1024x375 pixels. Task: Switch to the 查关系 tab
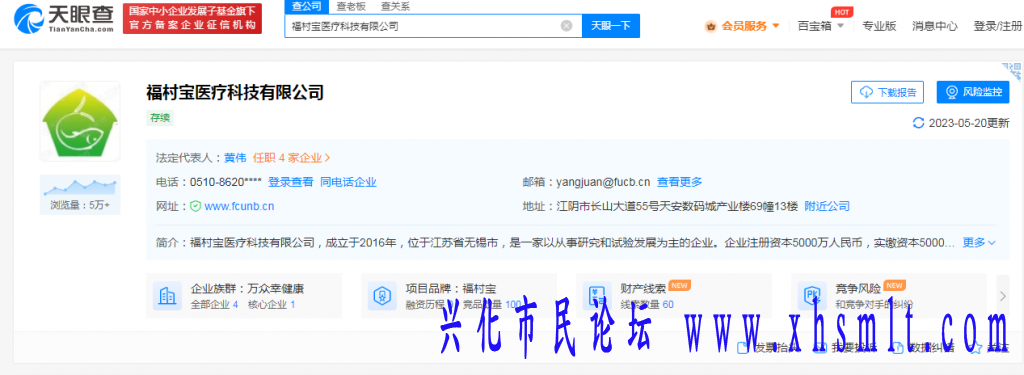[396, 7]
